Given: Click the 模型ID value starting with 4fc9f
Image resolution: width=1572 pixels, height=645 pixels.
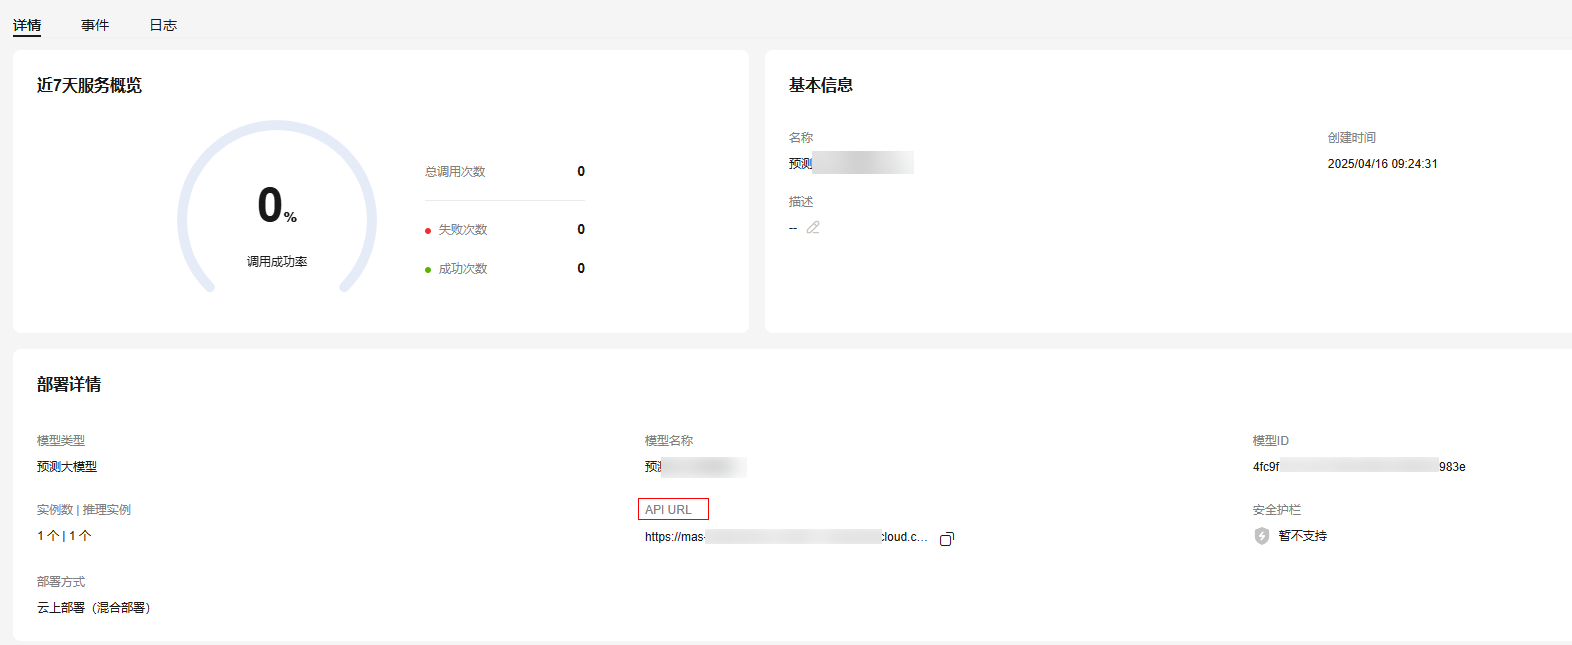Looking at the screenshot, I should tap(1358, 466).
